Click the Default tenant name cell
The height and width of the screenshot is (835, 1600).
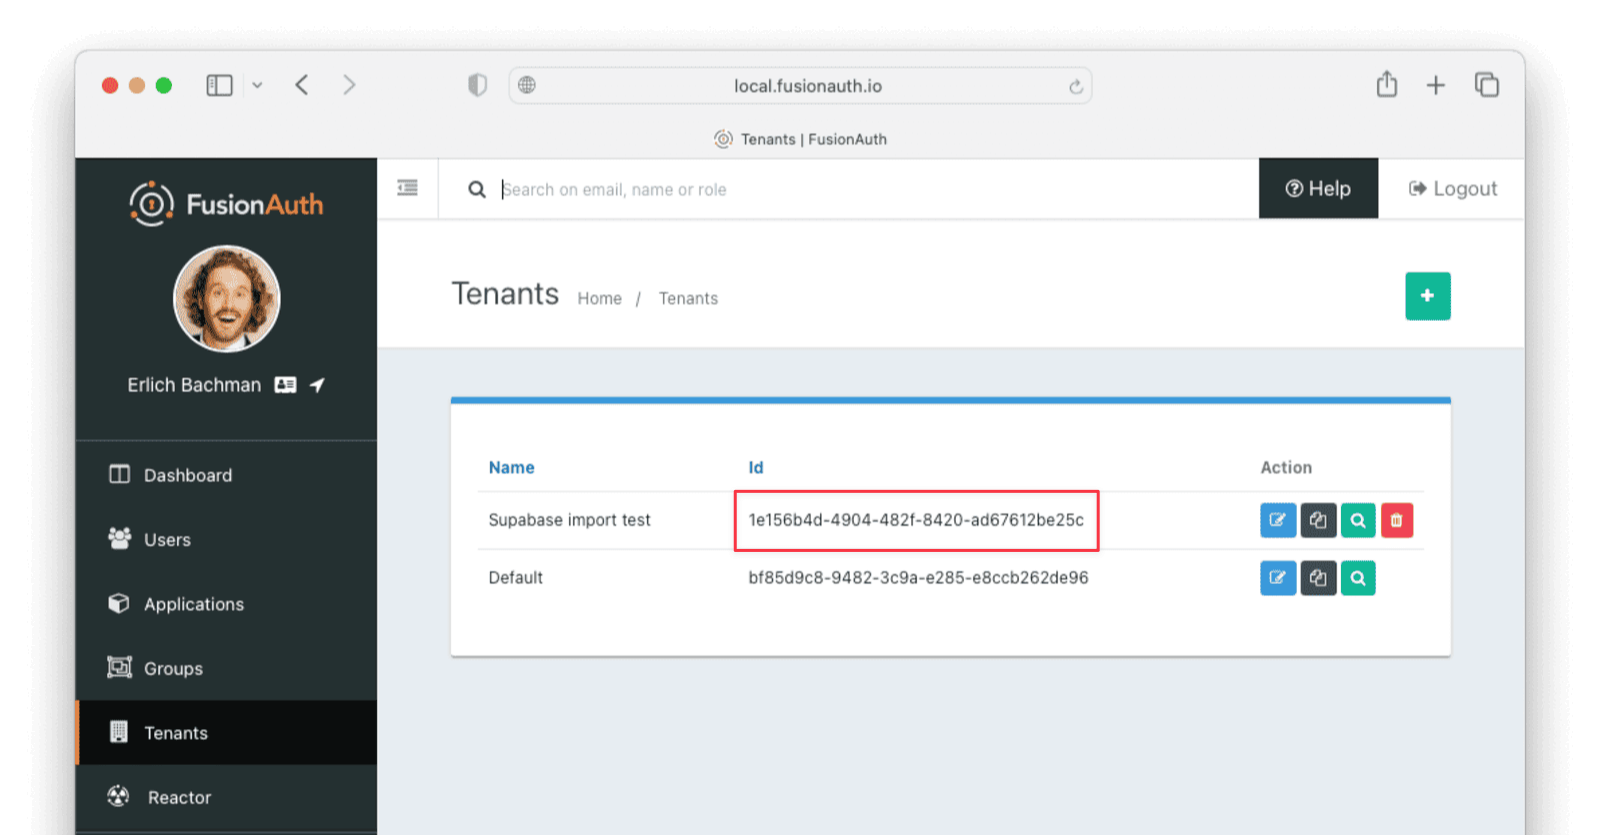coord(515,578)
